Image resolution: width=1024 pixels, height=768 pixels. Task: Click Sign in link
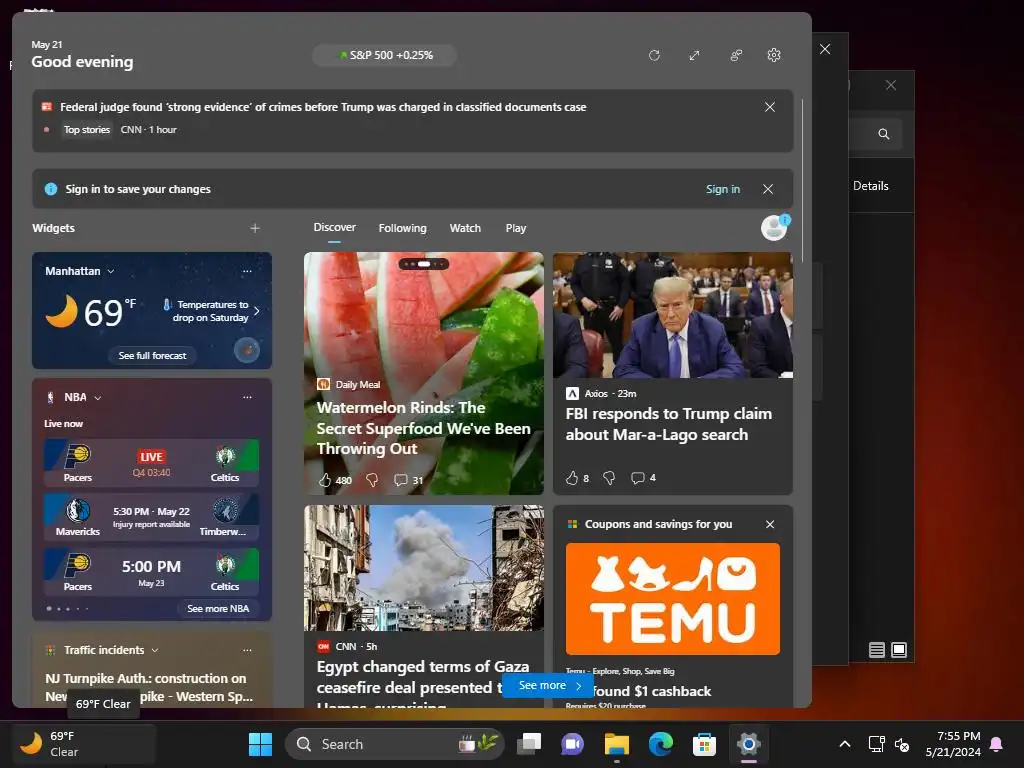tap(723, 189)
